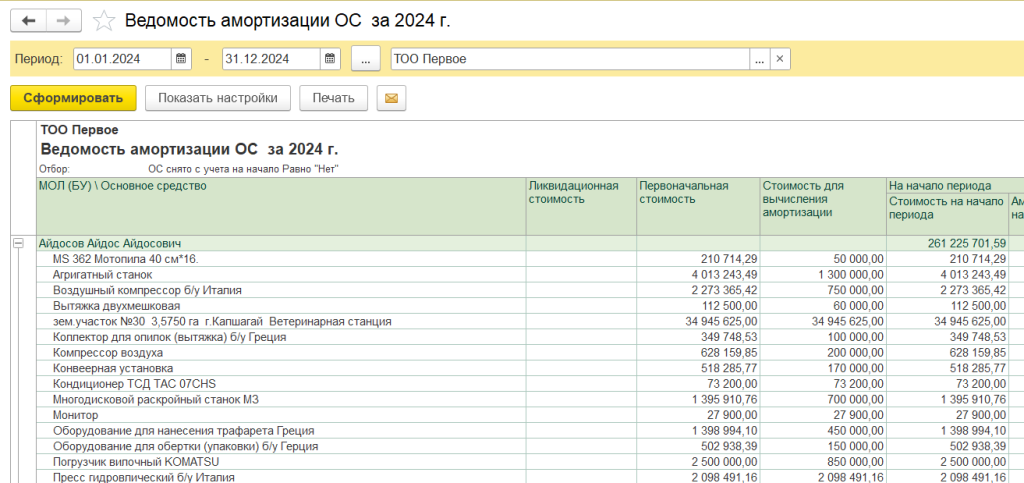The height and width of the screenshot is (483, 1024).
Task: Open period selection ellipsis button
Action: [365, 59]
